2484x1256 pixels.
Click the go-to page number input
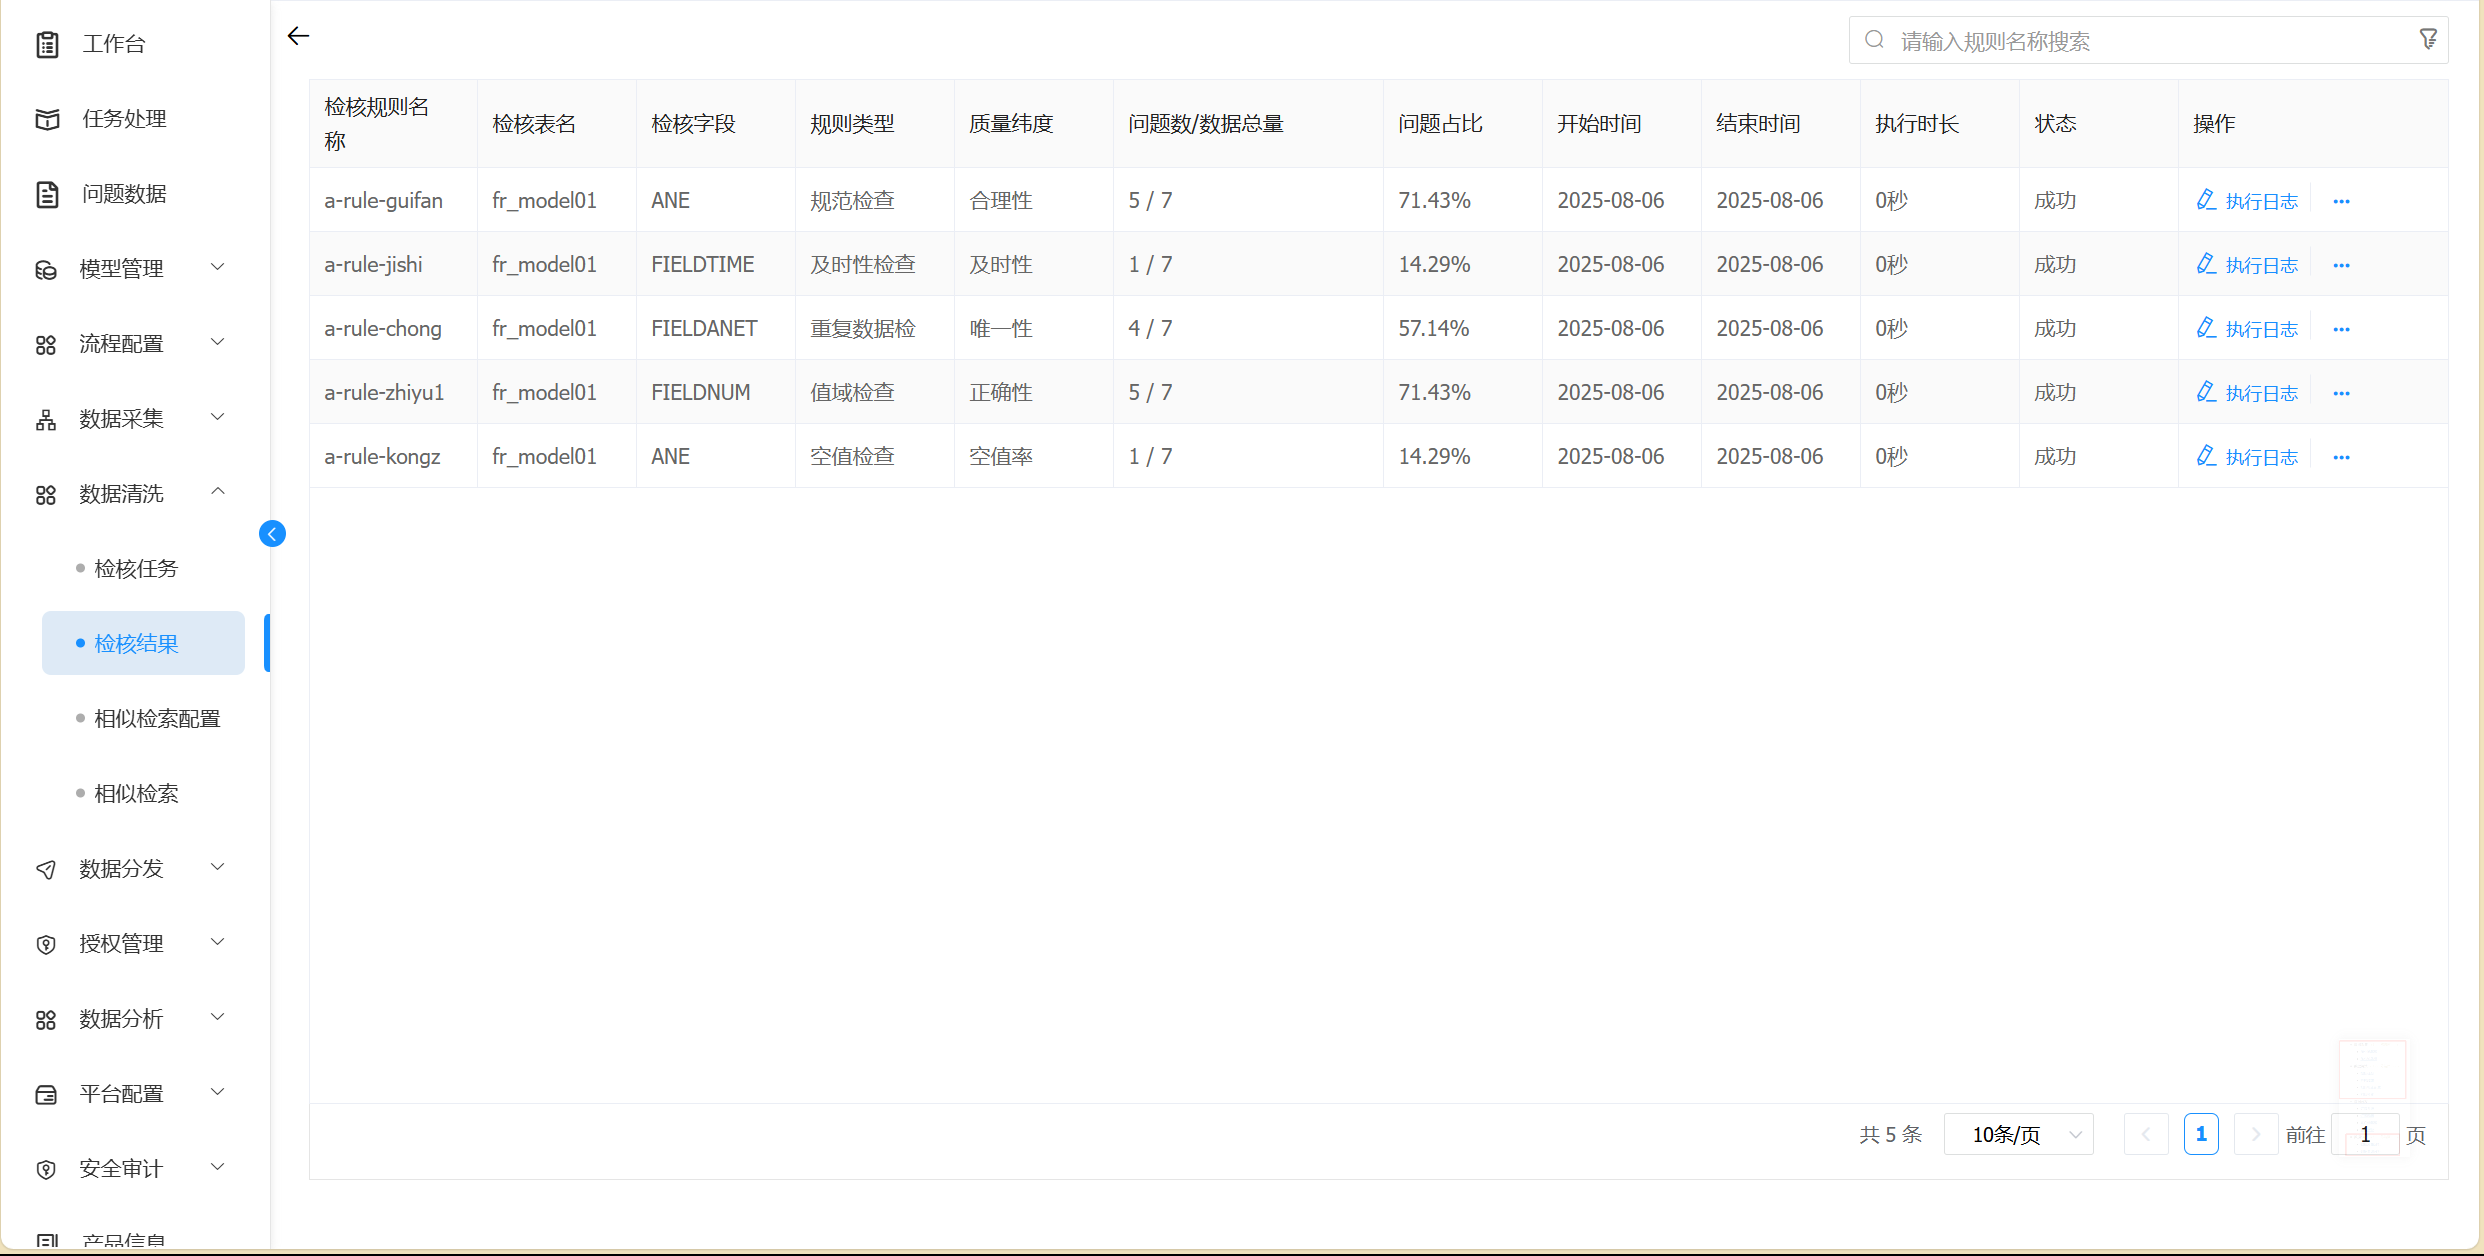[x=2364, y=1135]
